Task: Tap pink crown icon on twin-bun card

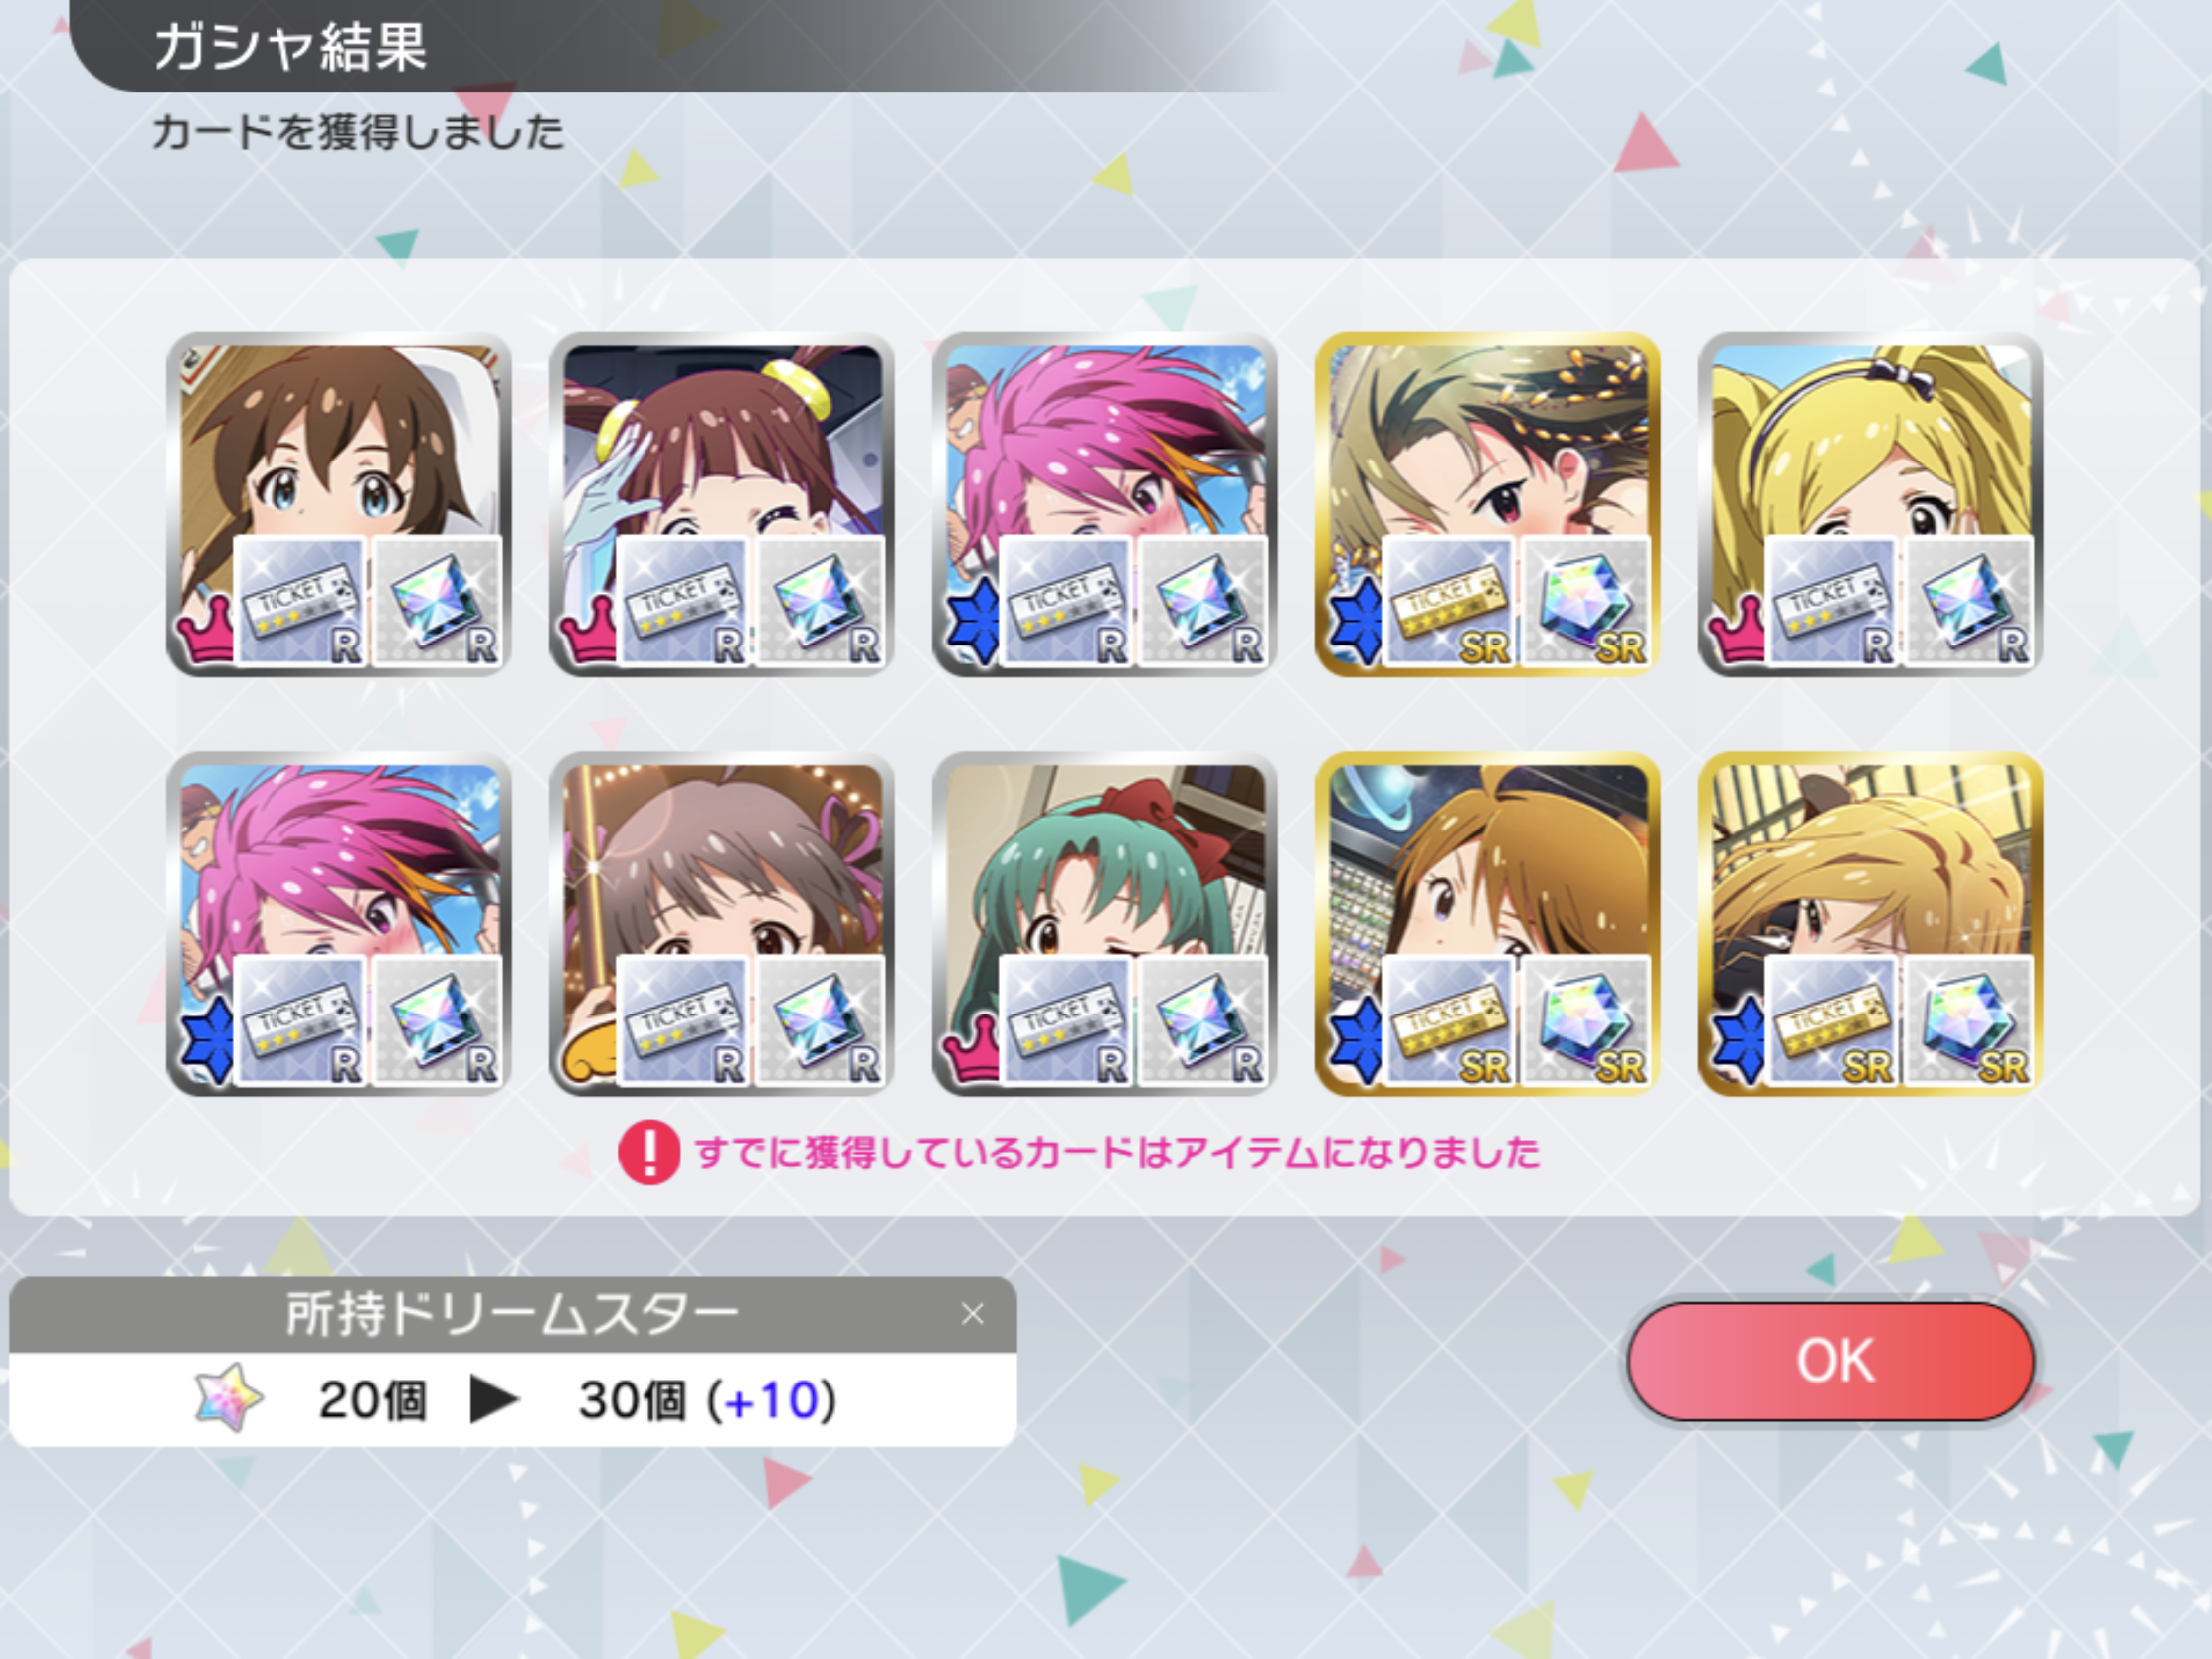Action: (588, 630)
